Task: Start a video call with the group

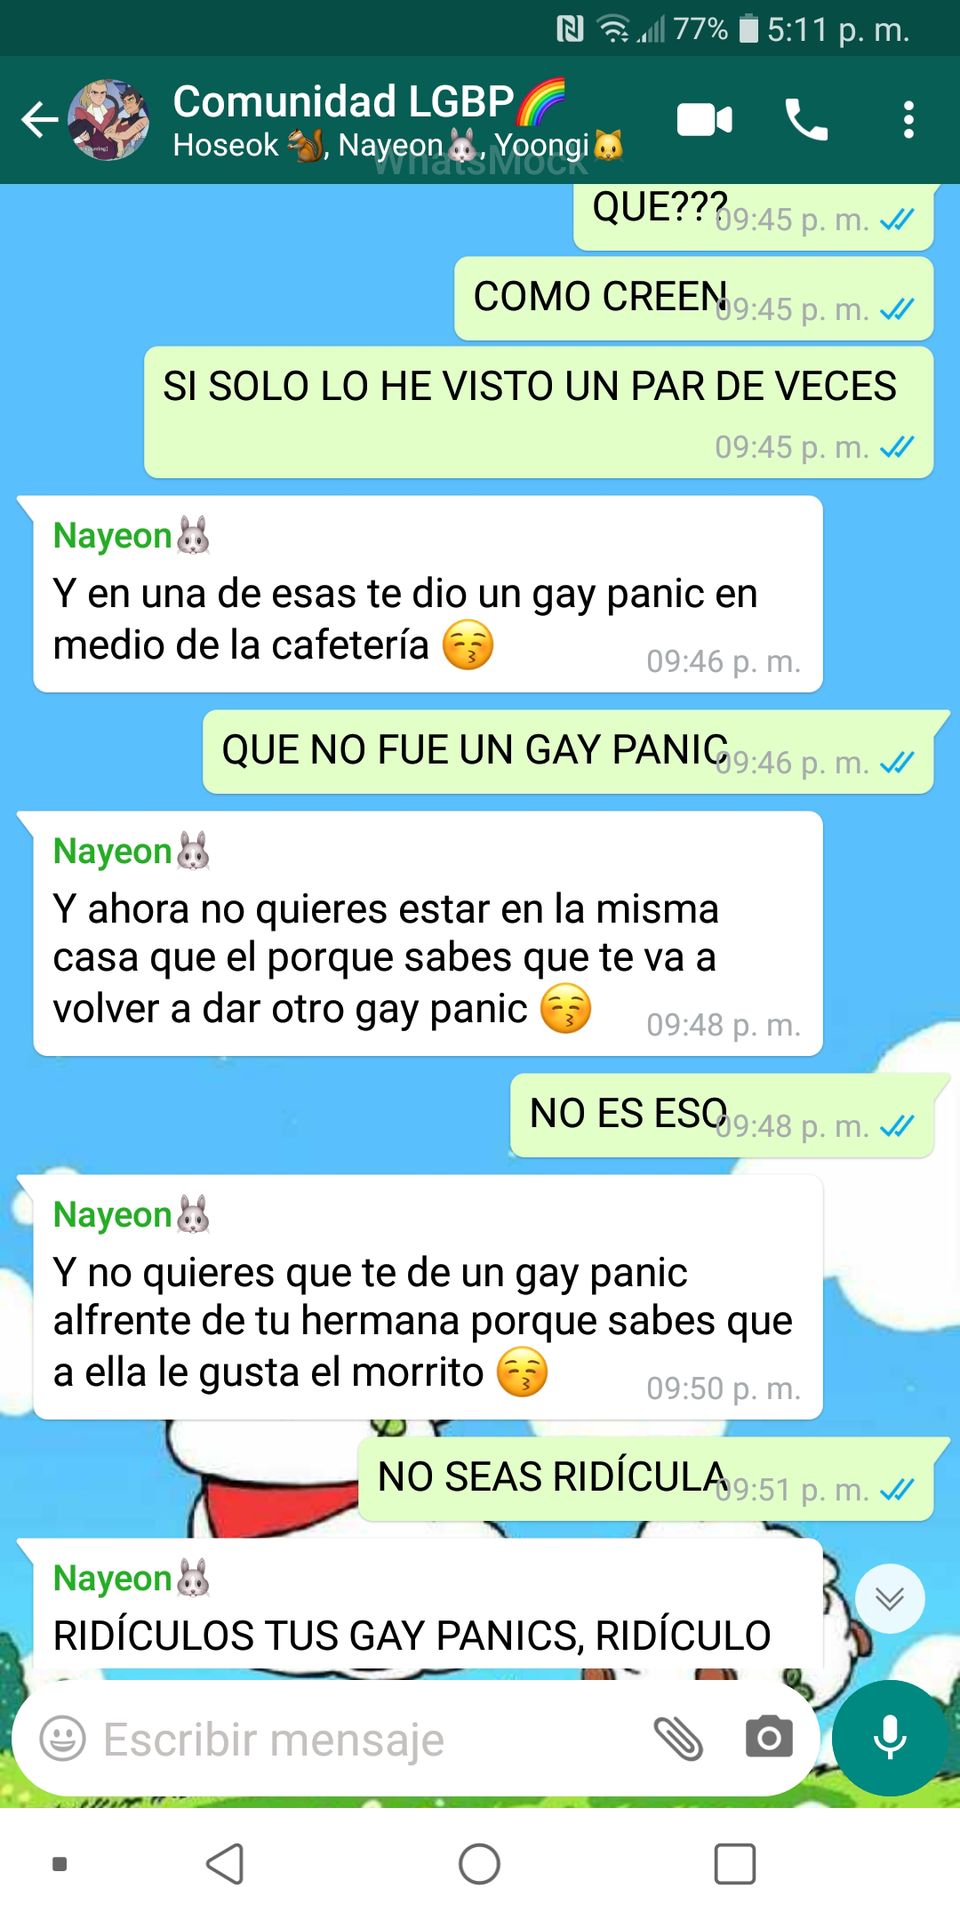Action: (705, 120)
